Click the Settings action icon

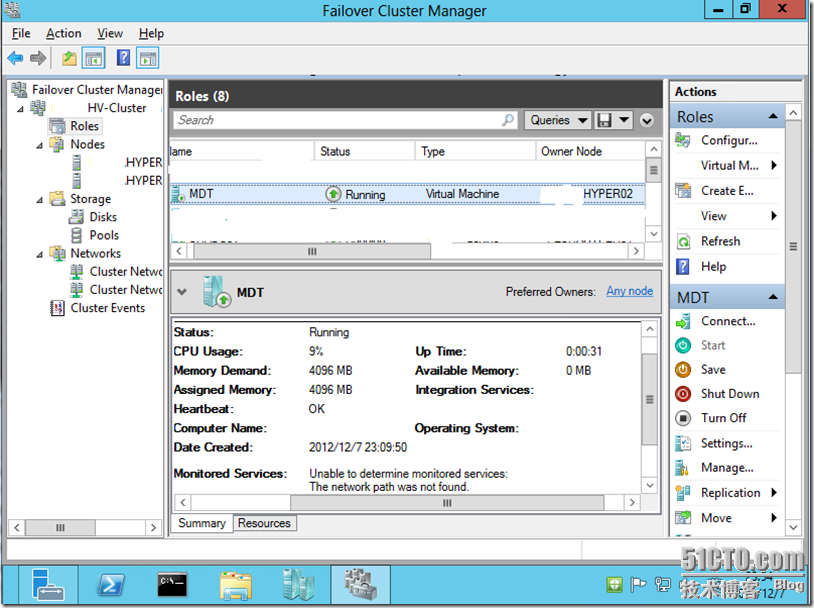(x=683, y=443)
